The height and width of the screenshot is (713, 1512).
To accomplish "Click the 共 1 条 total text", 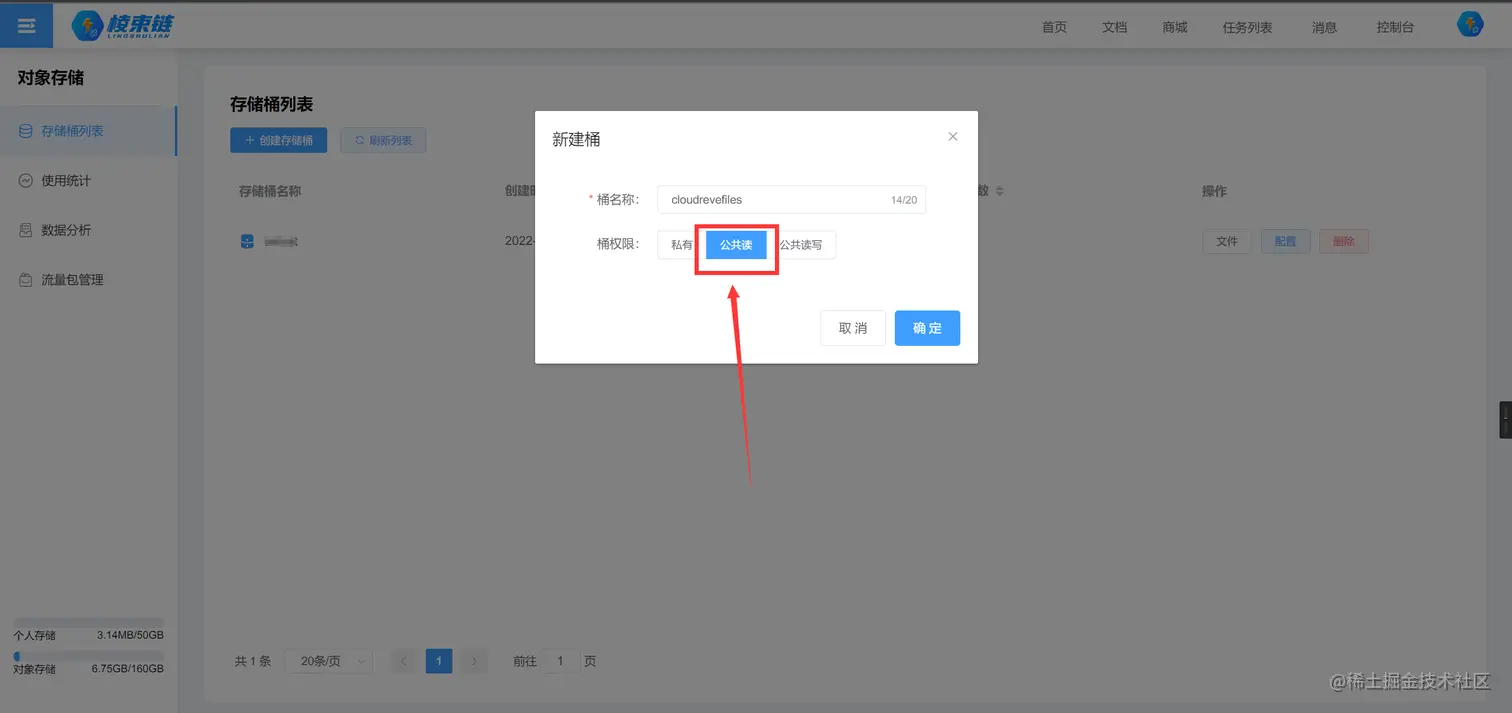I will click(x=253, y=661).
